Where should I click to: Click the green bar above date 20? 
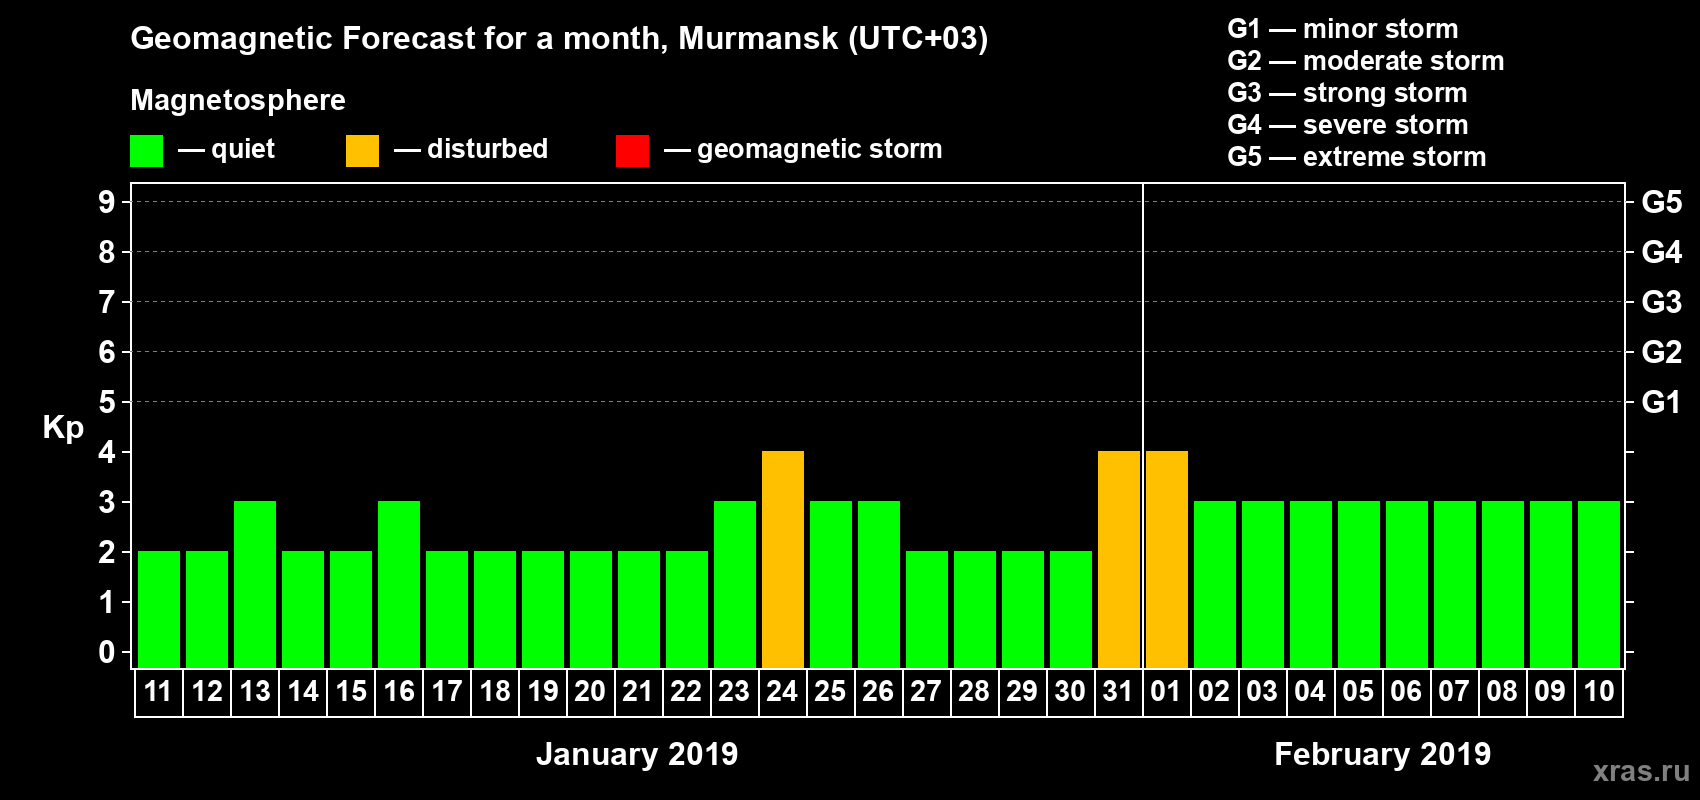(x=591, y=610)
